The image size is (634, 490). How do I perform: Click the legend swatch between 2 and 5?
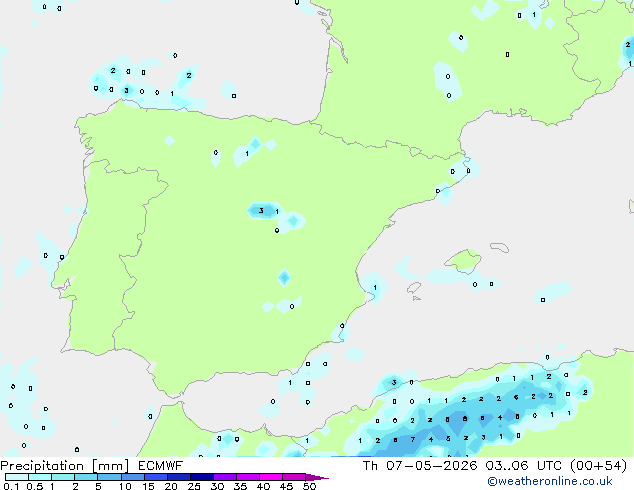pyautogui.click(x=86, y=477)
